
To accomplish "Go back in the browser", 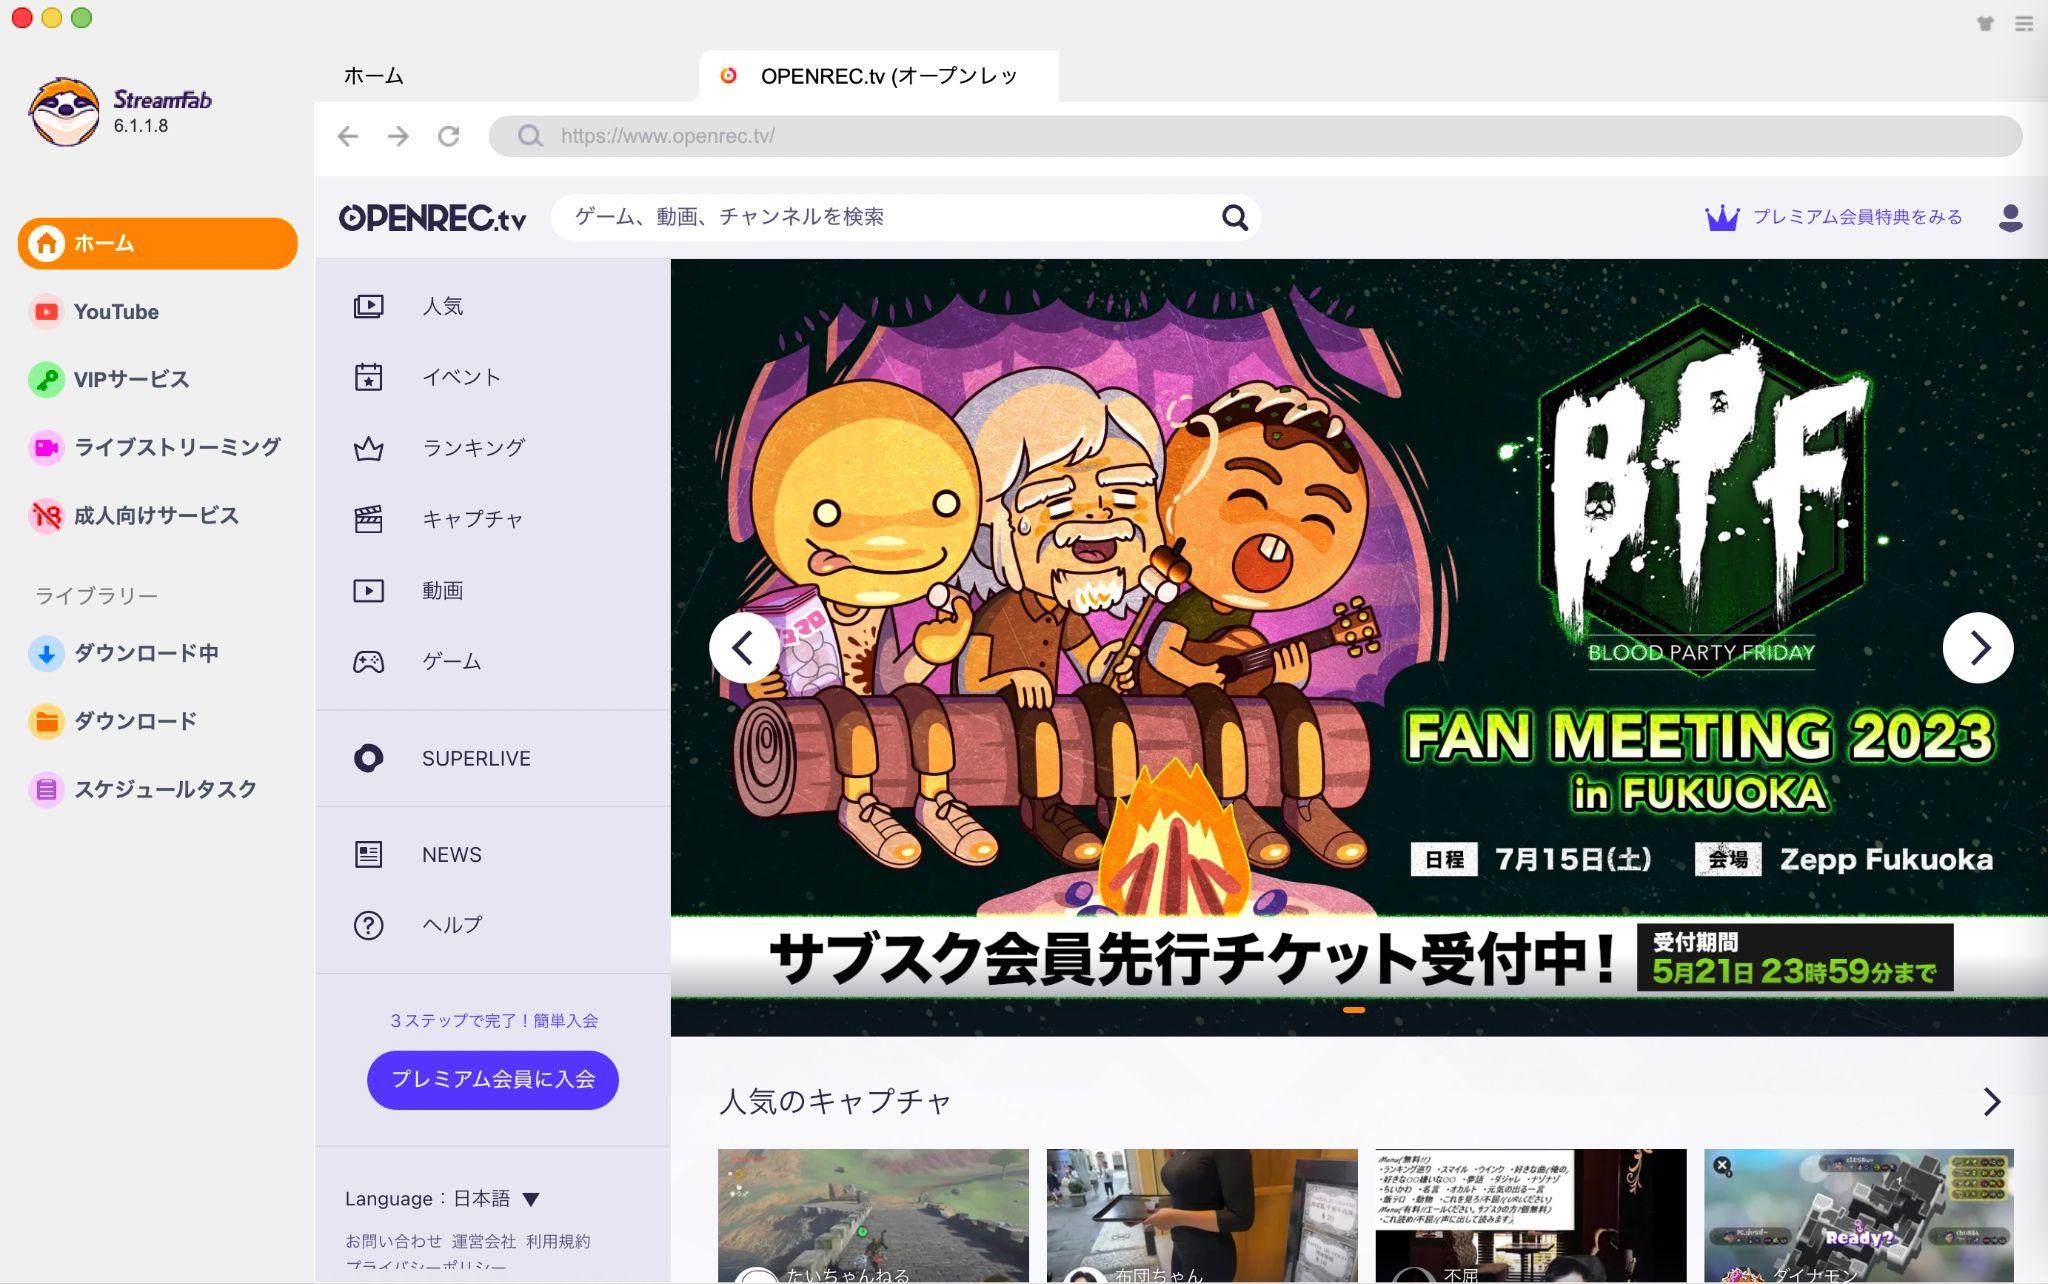I will pos(348,136).
